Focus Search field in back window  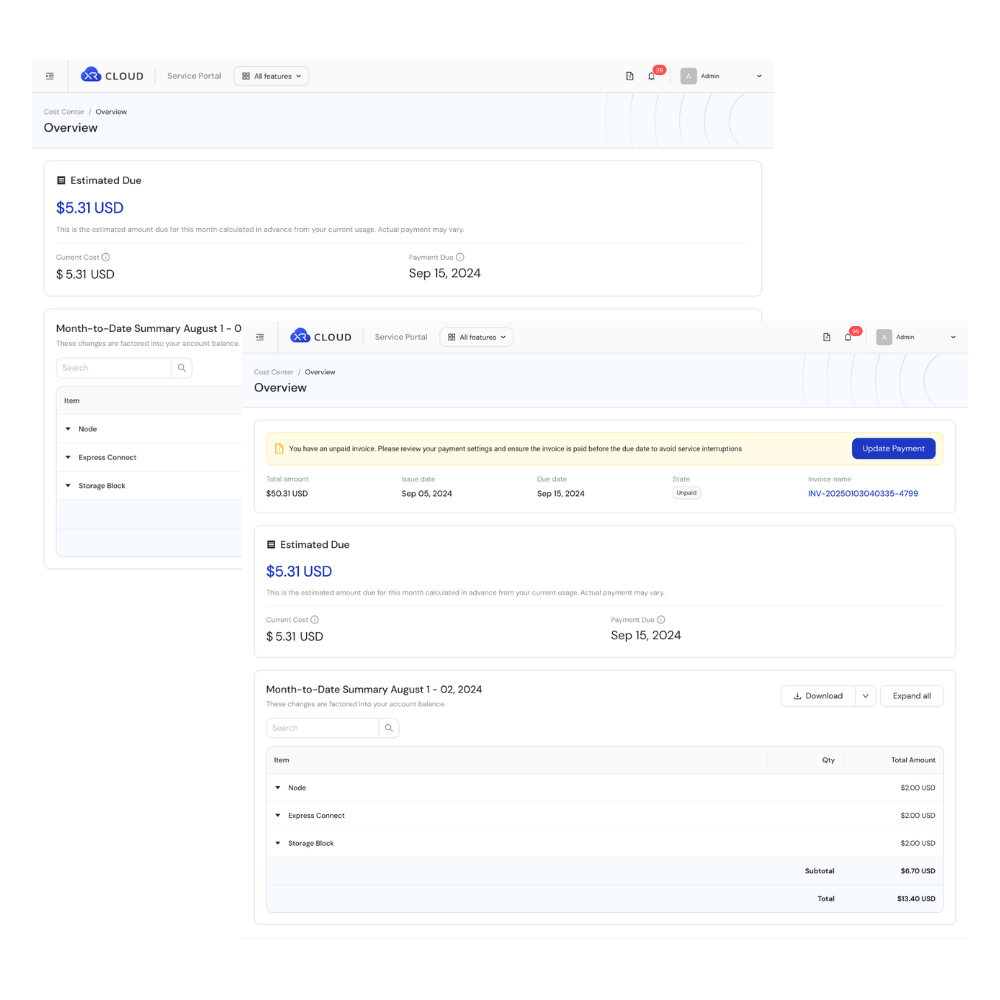pos(114,368)
